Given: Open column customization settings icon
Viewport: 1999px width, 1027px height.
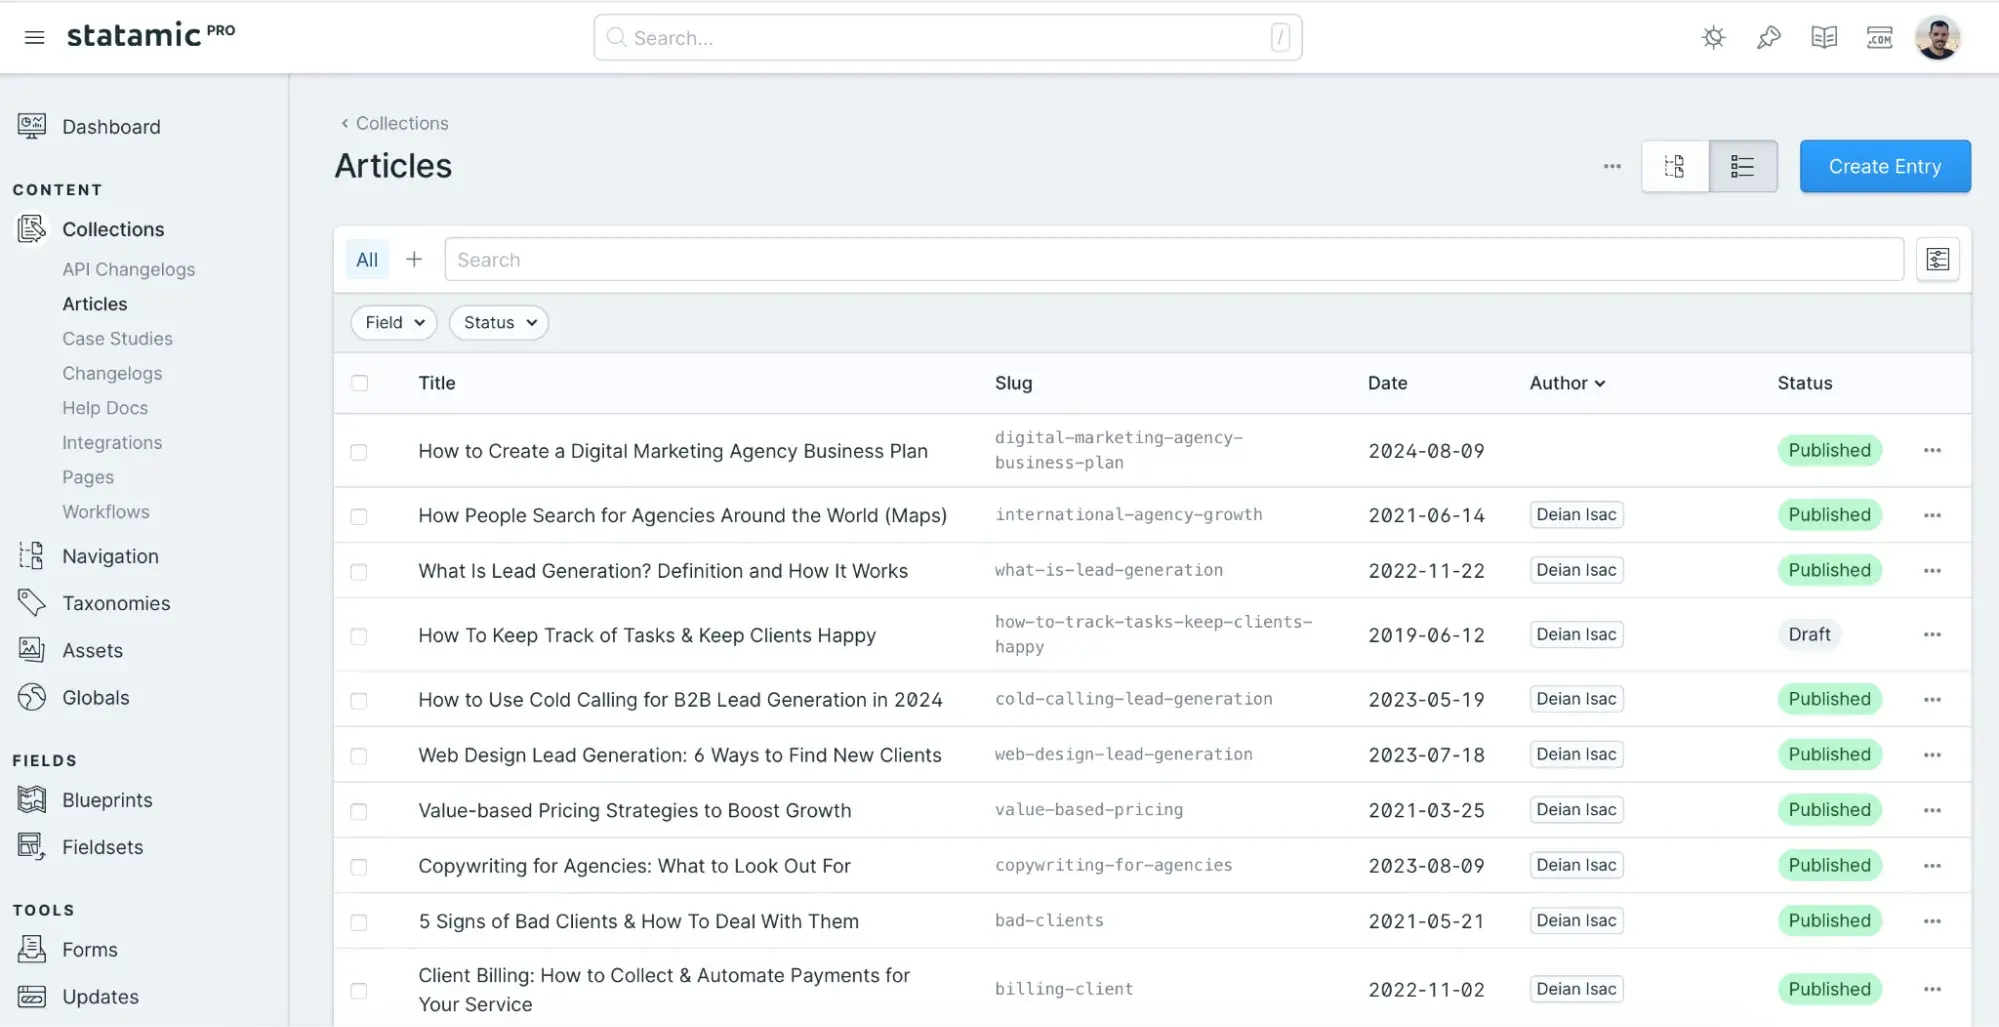Looking at the screenshot, I should tap(1937, 260).
